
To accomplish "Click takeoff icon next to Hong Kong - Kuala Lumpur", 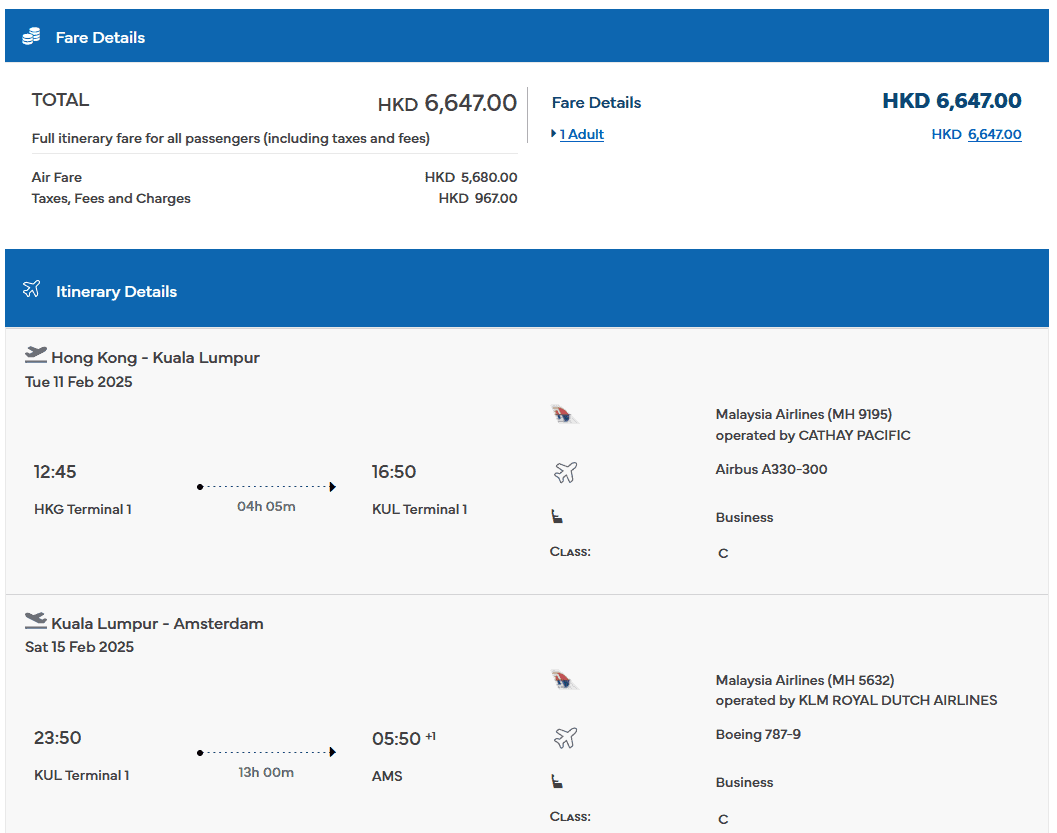I will coord(36,354).
